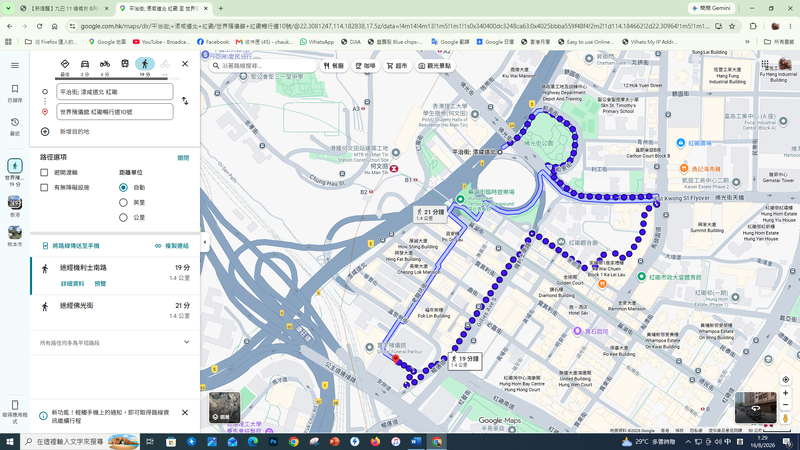Open the Facebook bookmark
The width and height of the screenshot is (800, 450).
[213, 42]
